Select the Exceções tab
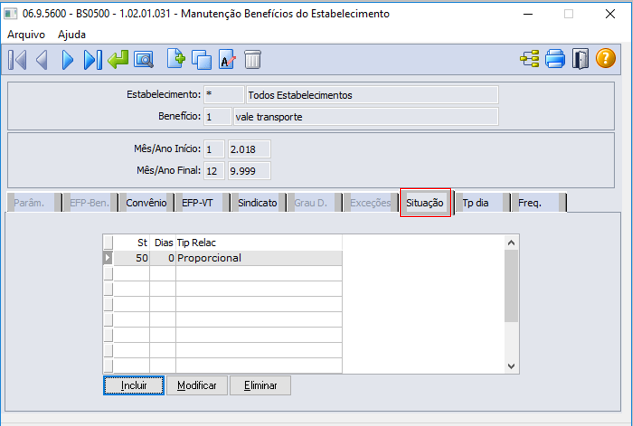Screen dimensions: 633x426 click(x=370, y=203)
